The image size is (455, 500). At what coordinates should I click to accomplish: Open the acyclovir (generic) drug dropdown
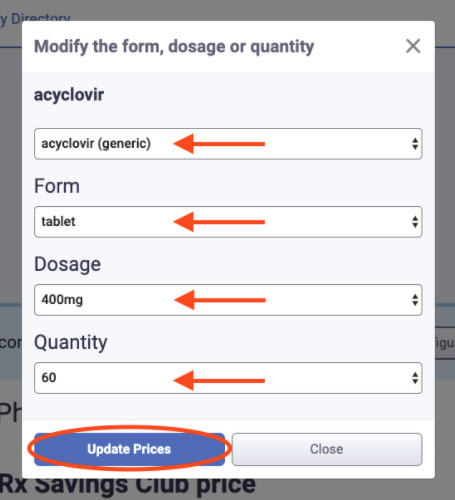click(x=228, y=144)
